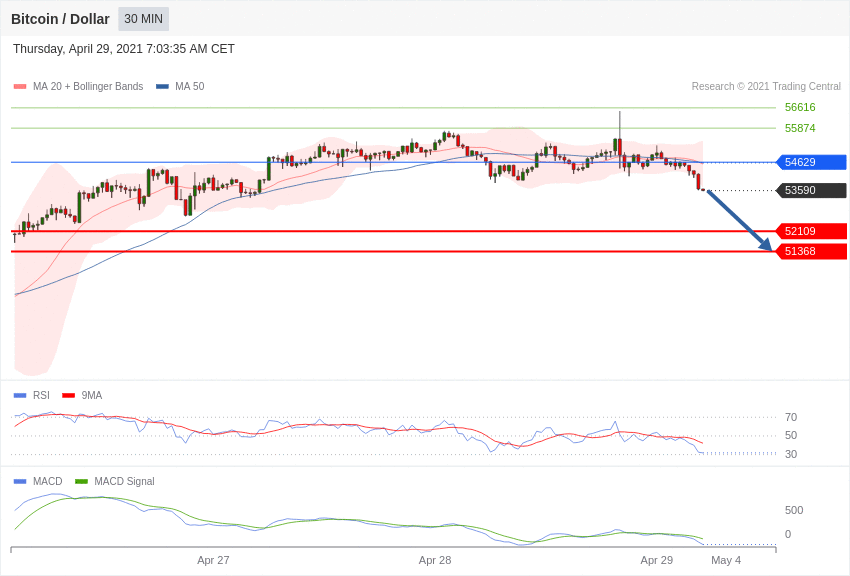This screenshot has width=850, height=576.
Task: Click the blue 54629 pivot price tag
Action: click(x=812, y=162)
